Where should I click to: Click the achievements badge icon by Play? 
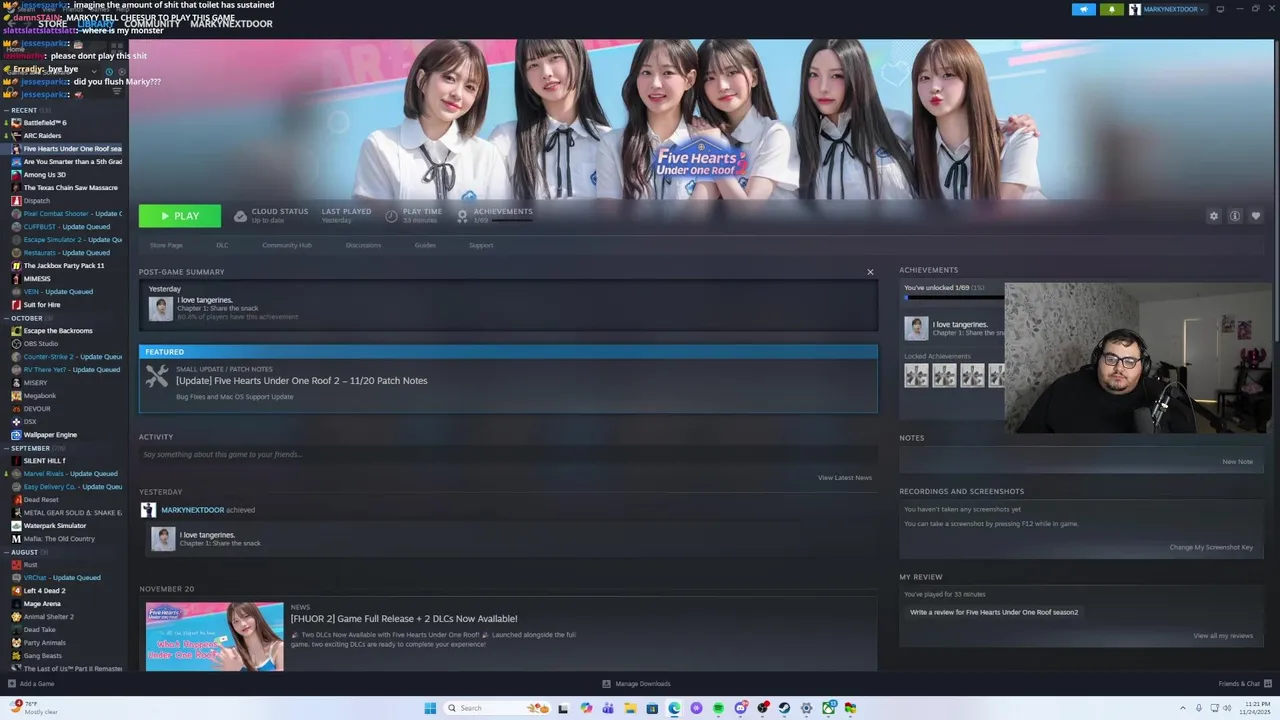pos(462,216)
